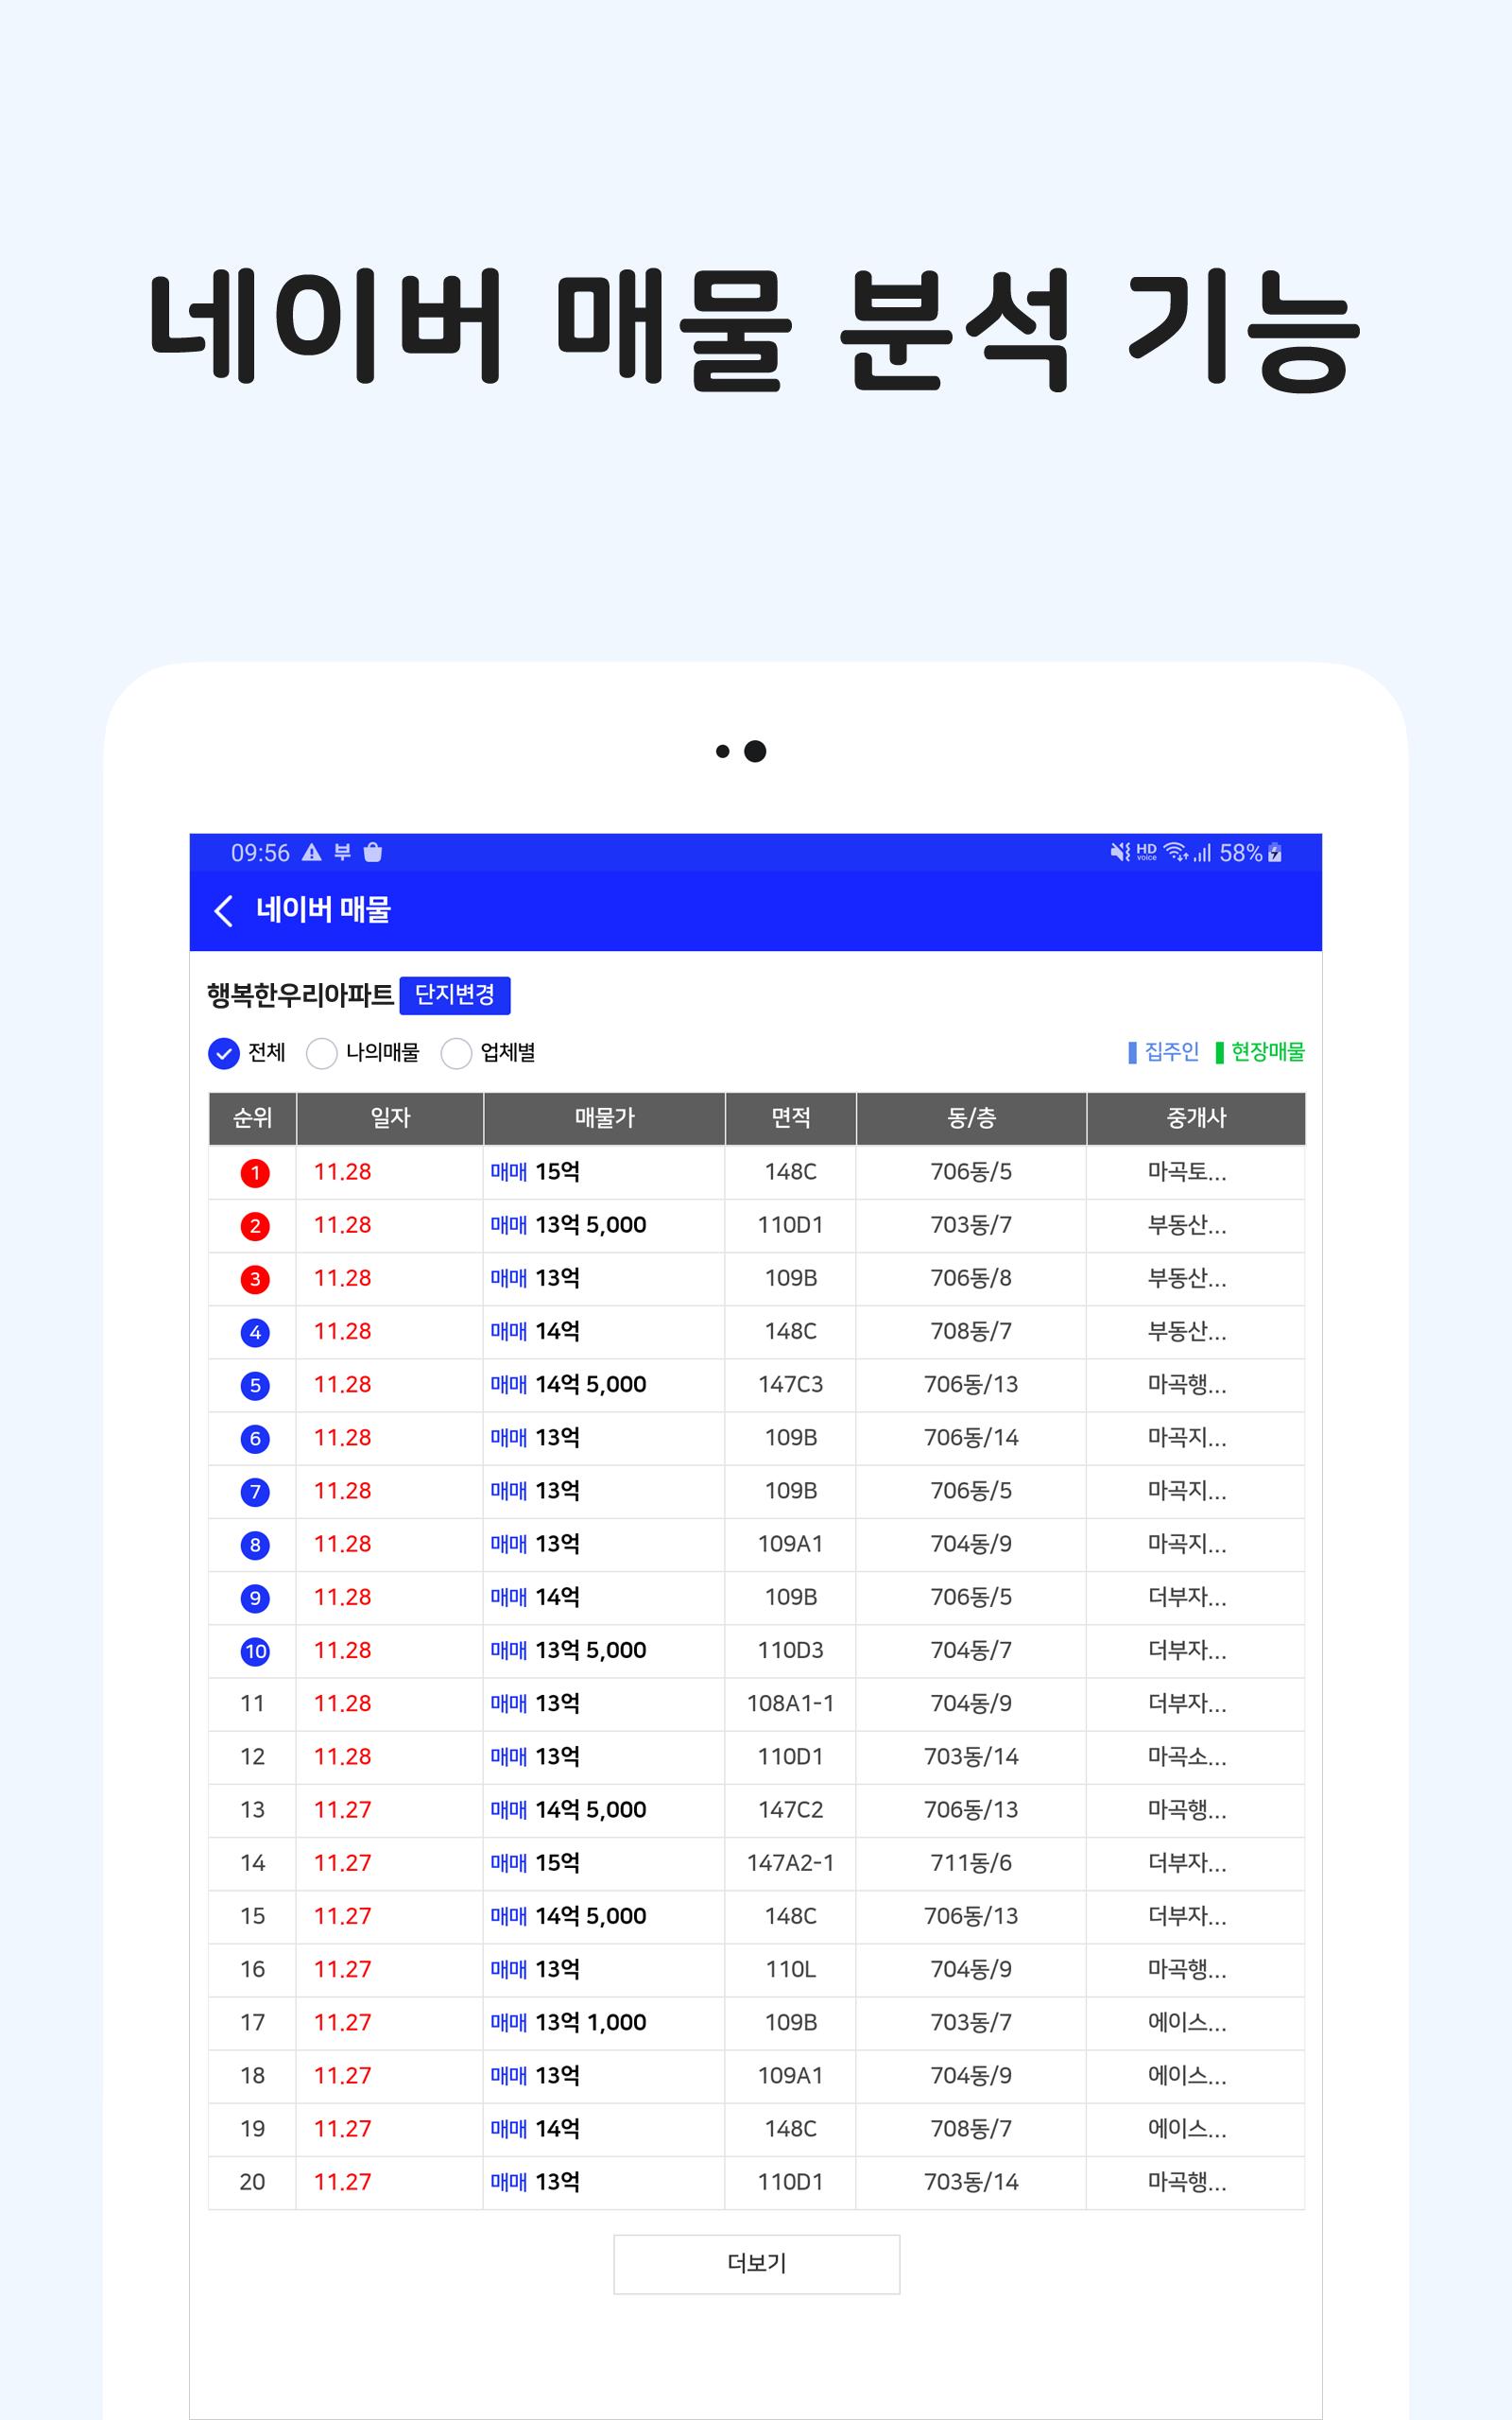Tap the blue rank 6 badge

tap(255, 1439)
